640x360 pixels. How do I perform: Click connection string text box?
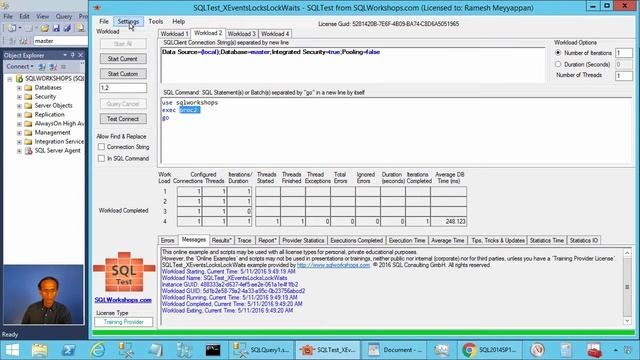point(353,65)
